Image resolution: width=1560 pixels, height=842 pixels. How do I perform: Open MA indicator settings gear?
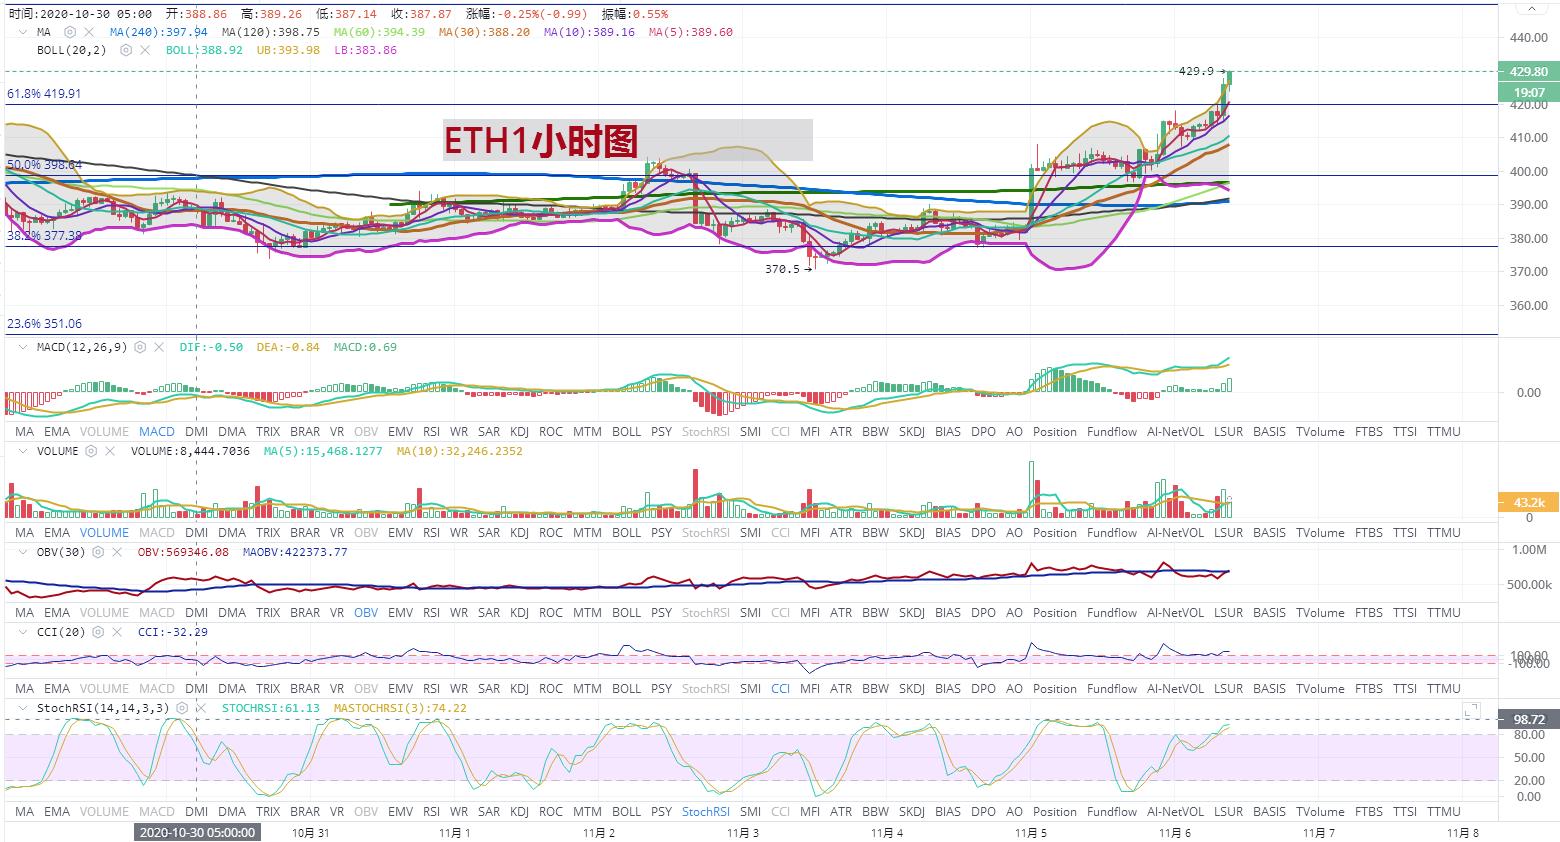pyautogui.click(x=71, y=32)
